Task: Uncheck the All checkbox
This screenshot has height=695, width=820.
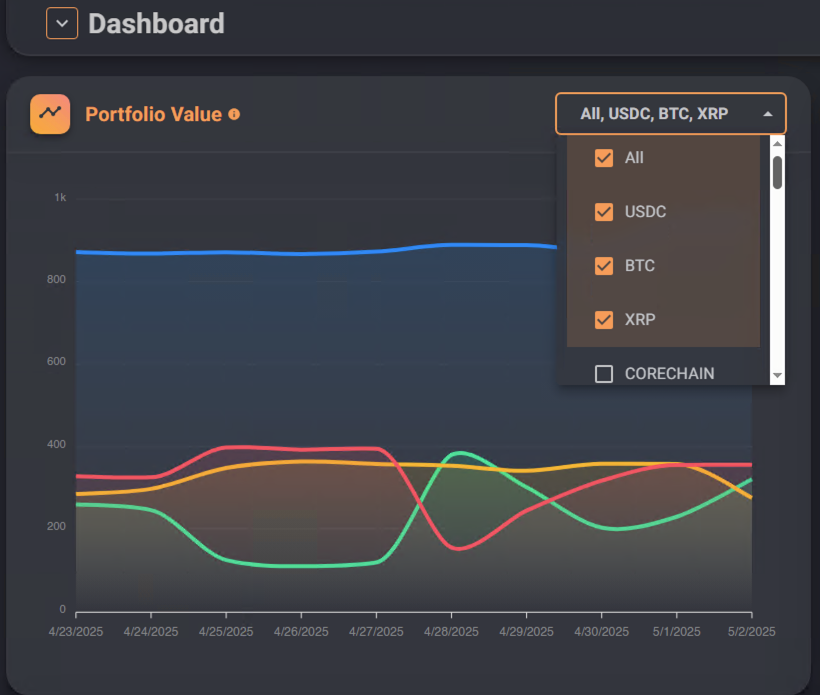Action: [x=604, y=158]
